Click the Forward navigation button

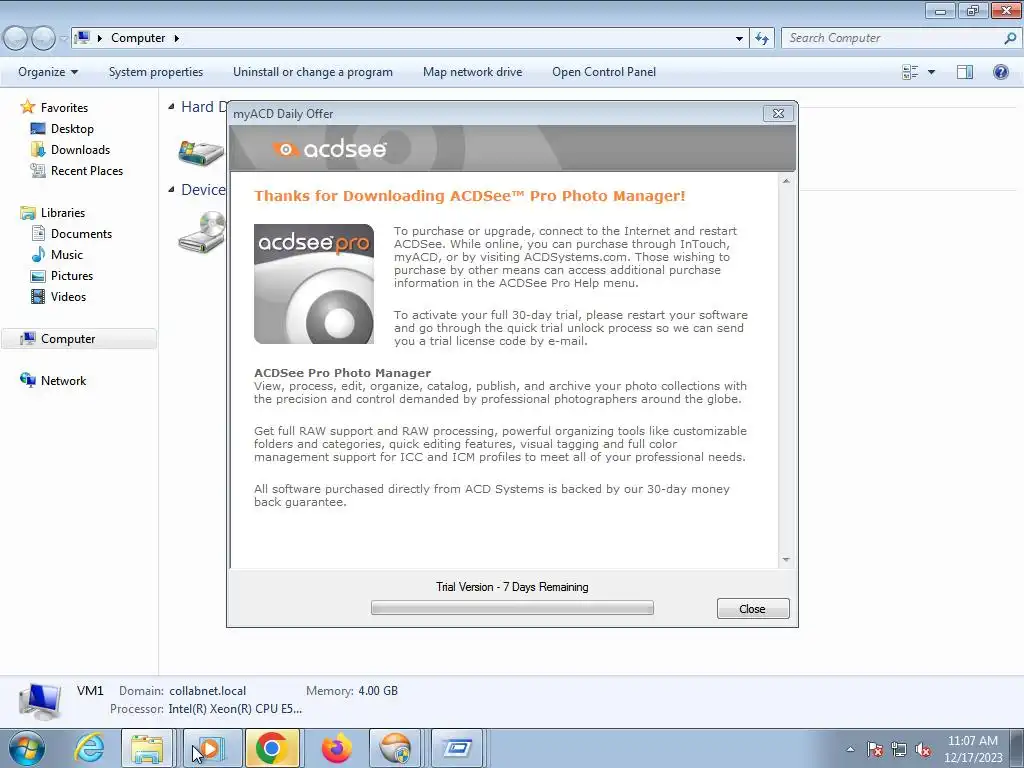click(43, 38)
